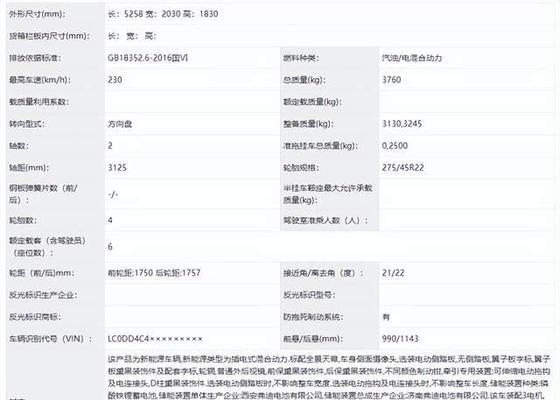Viewport: 560px width, 400px height.
Task: Click the 防抱死制动系统 value 有
Action: pyautogui.click(x=386, y=317)
